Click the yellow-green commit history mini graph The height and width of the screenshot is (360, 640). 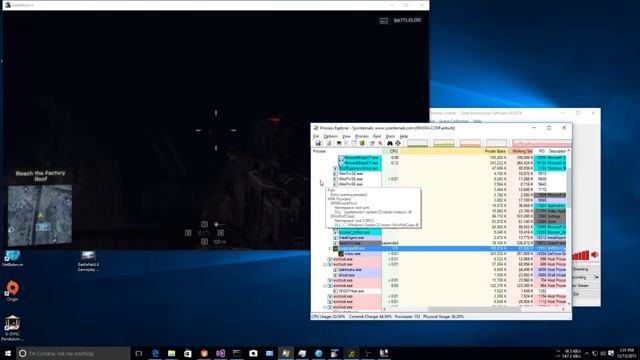click(x=444, y=143)
